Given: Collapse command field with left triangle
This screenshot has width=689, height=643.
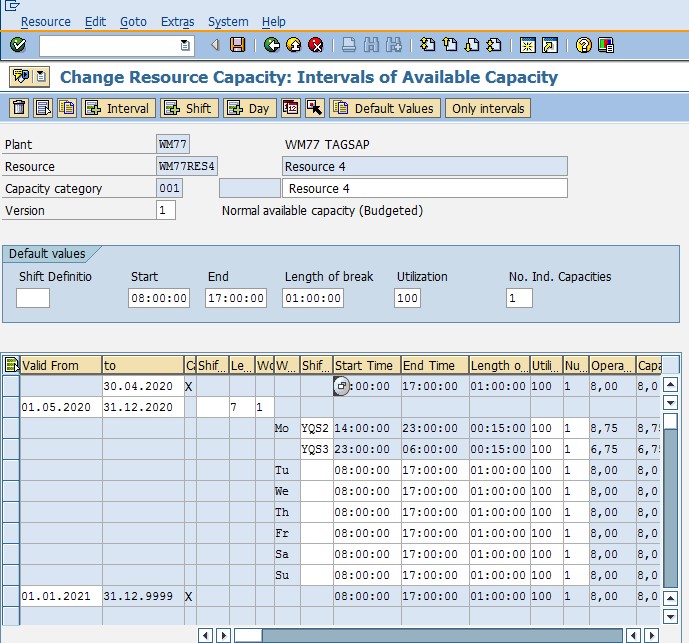Looking at the screenshot, I should pos(215,45).
